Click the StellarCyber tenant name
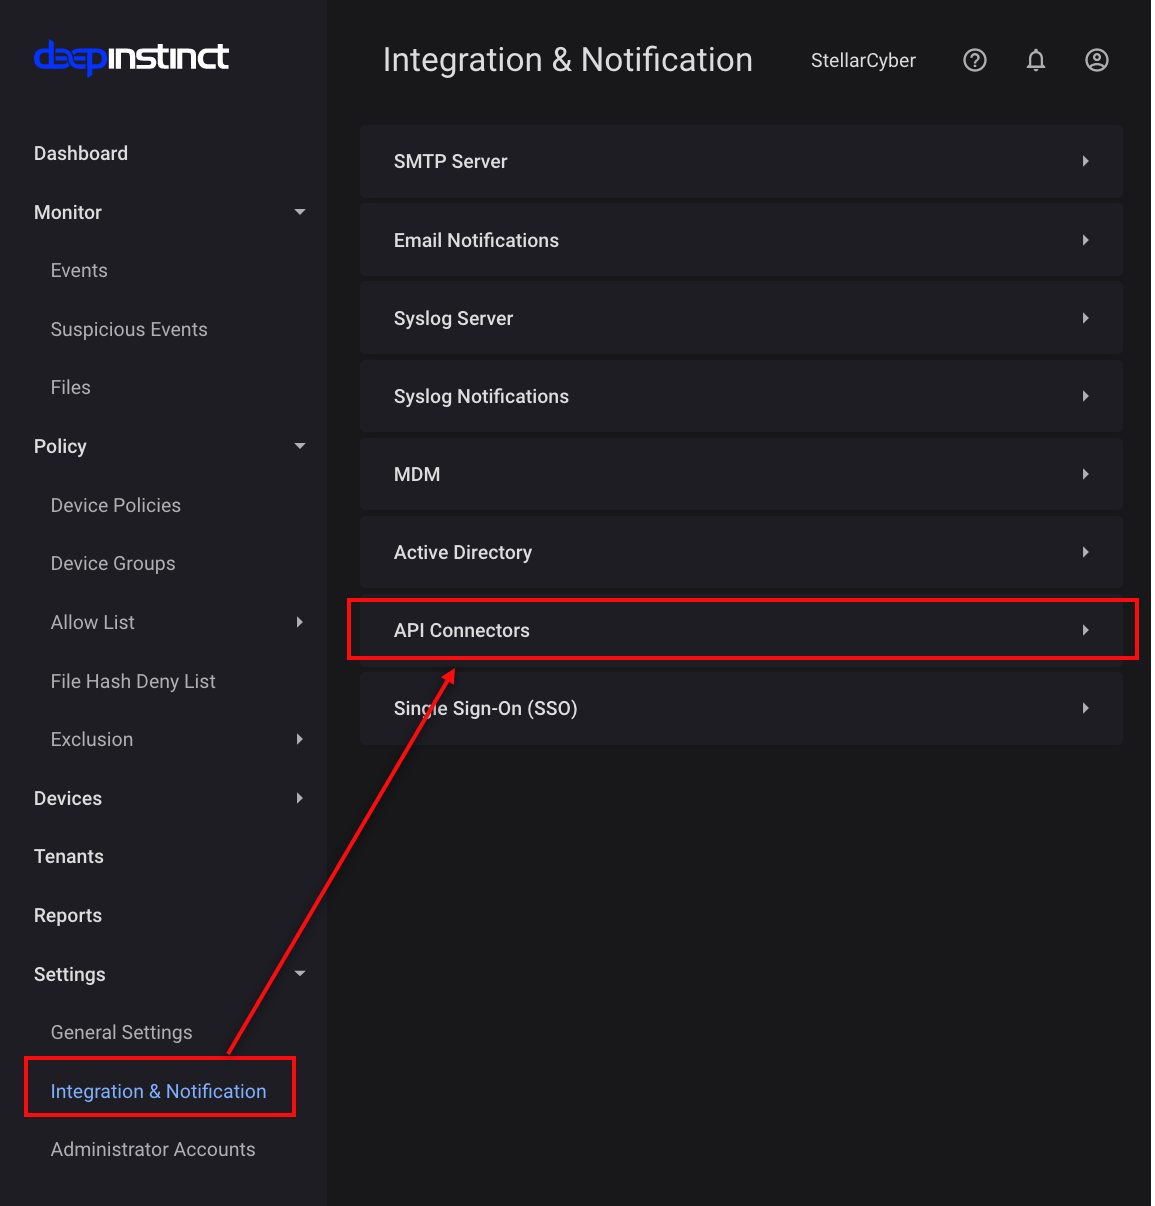 click(x=863, y=61)
